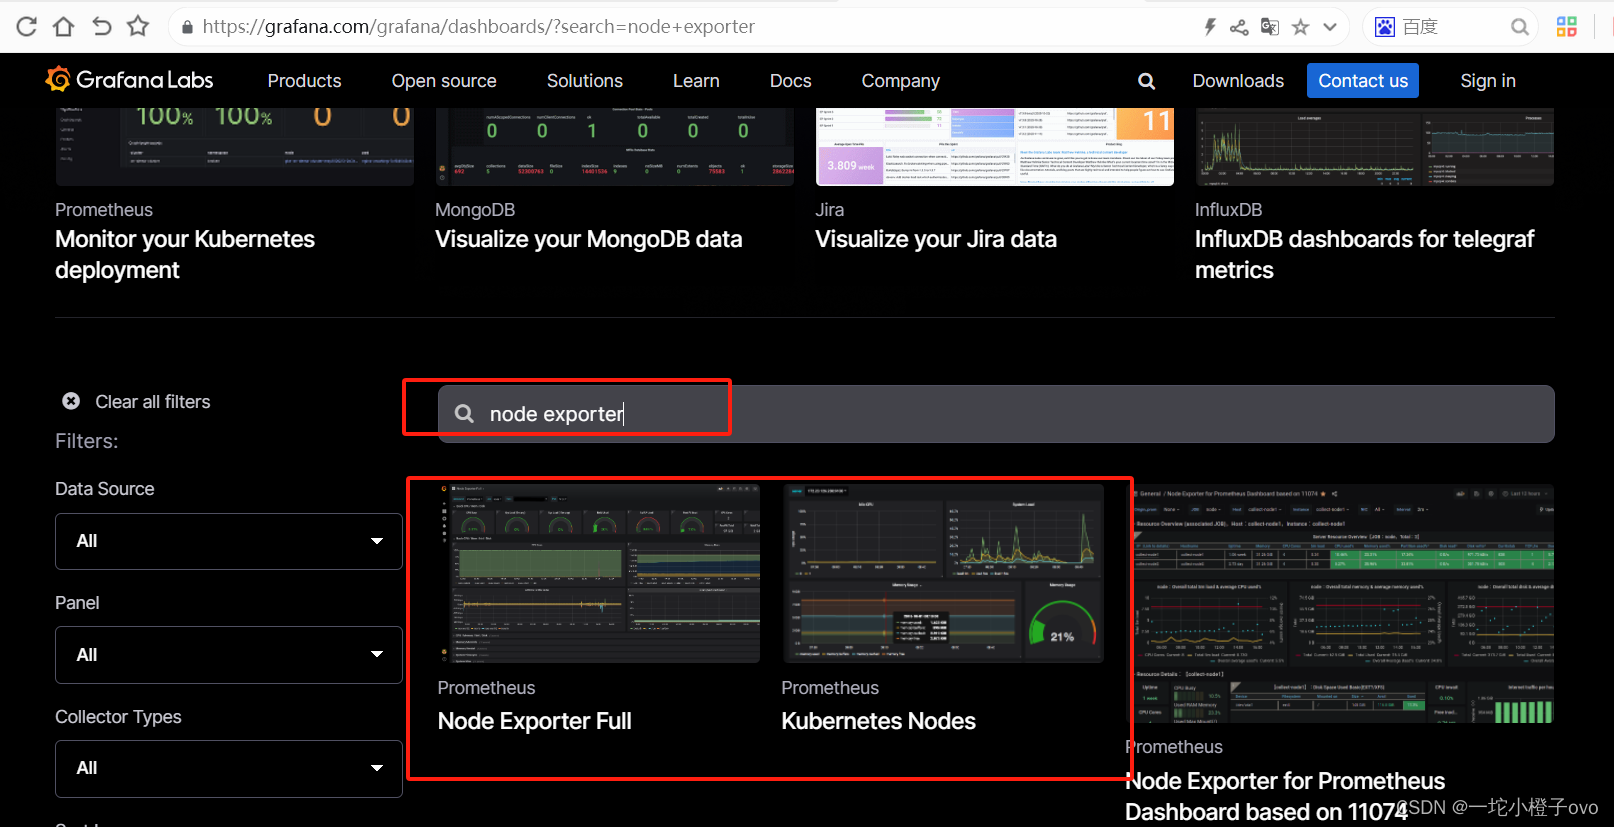Click the Kubernetes Nodes title

pyautogui.click(x=879, y=721)
